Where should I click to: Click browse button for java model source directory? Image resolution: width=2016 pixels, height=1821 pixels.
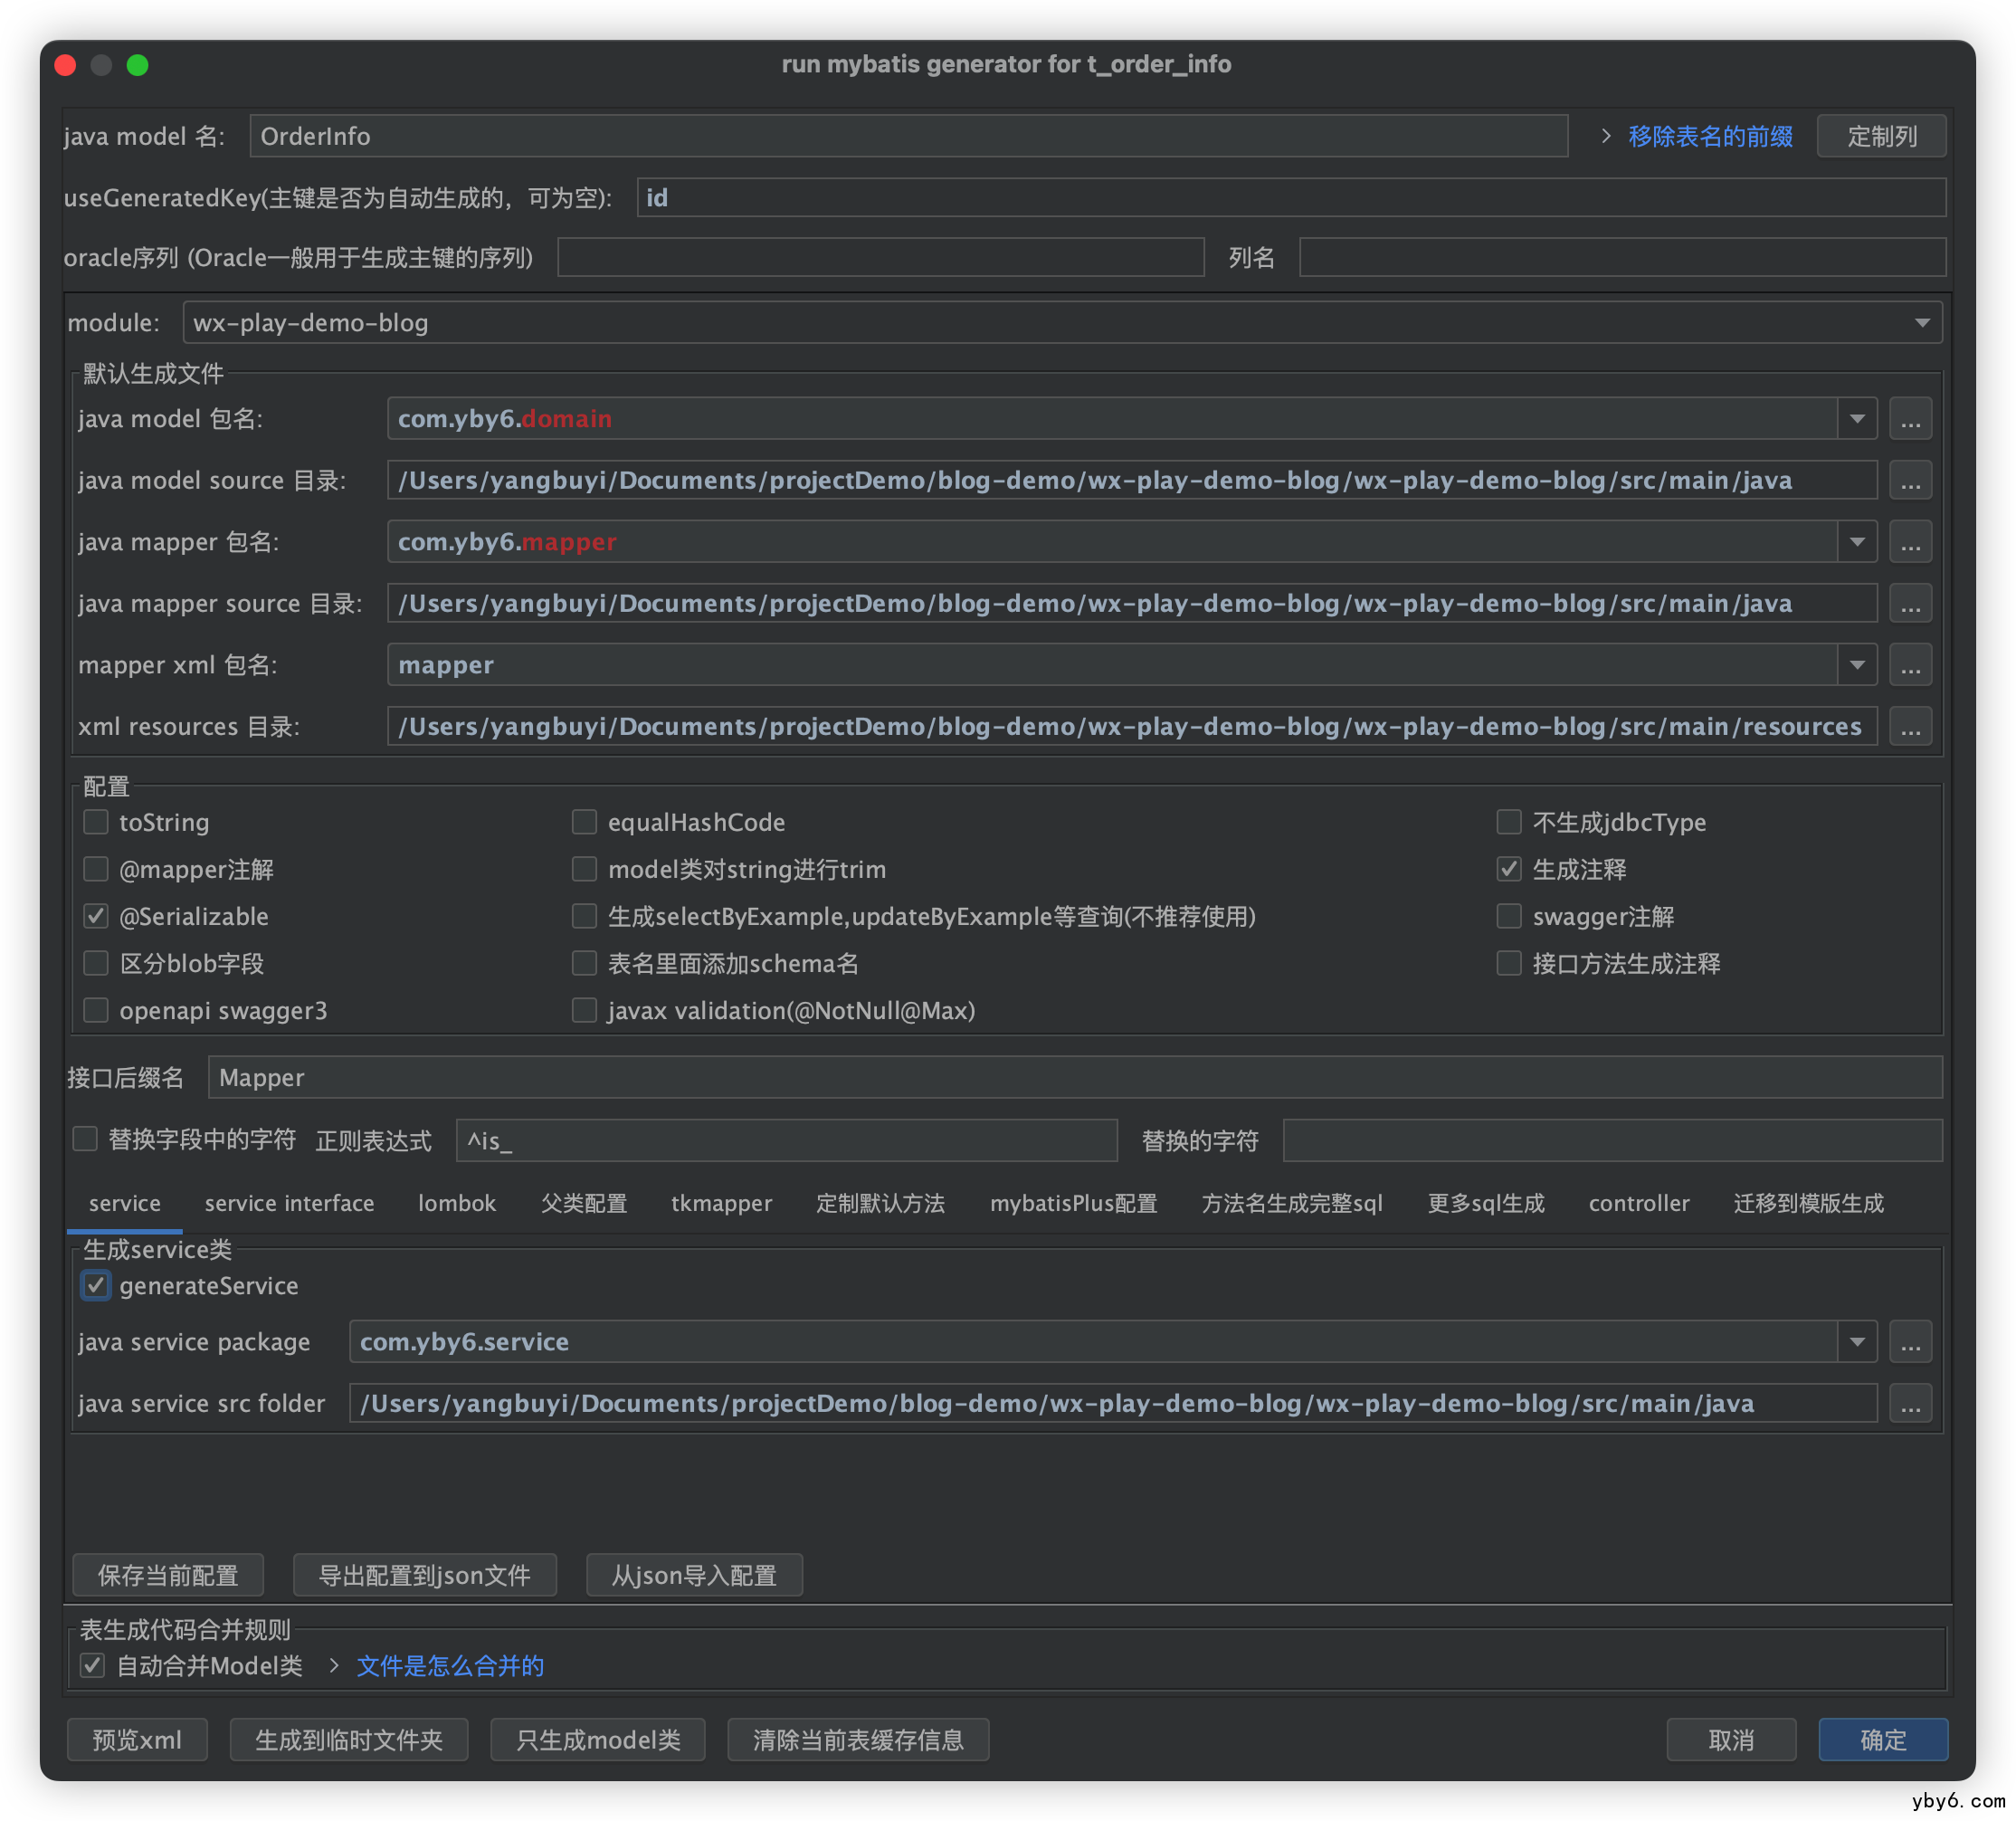1909,481
